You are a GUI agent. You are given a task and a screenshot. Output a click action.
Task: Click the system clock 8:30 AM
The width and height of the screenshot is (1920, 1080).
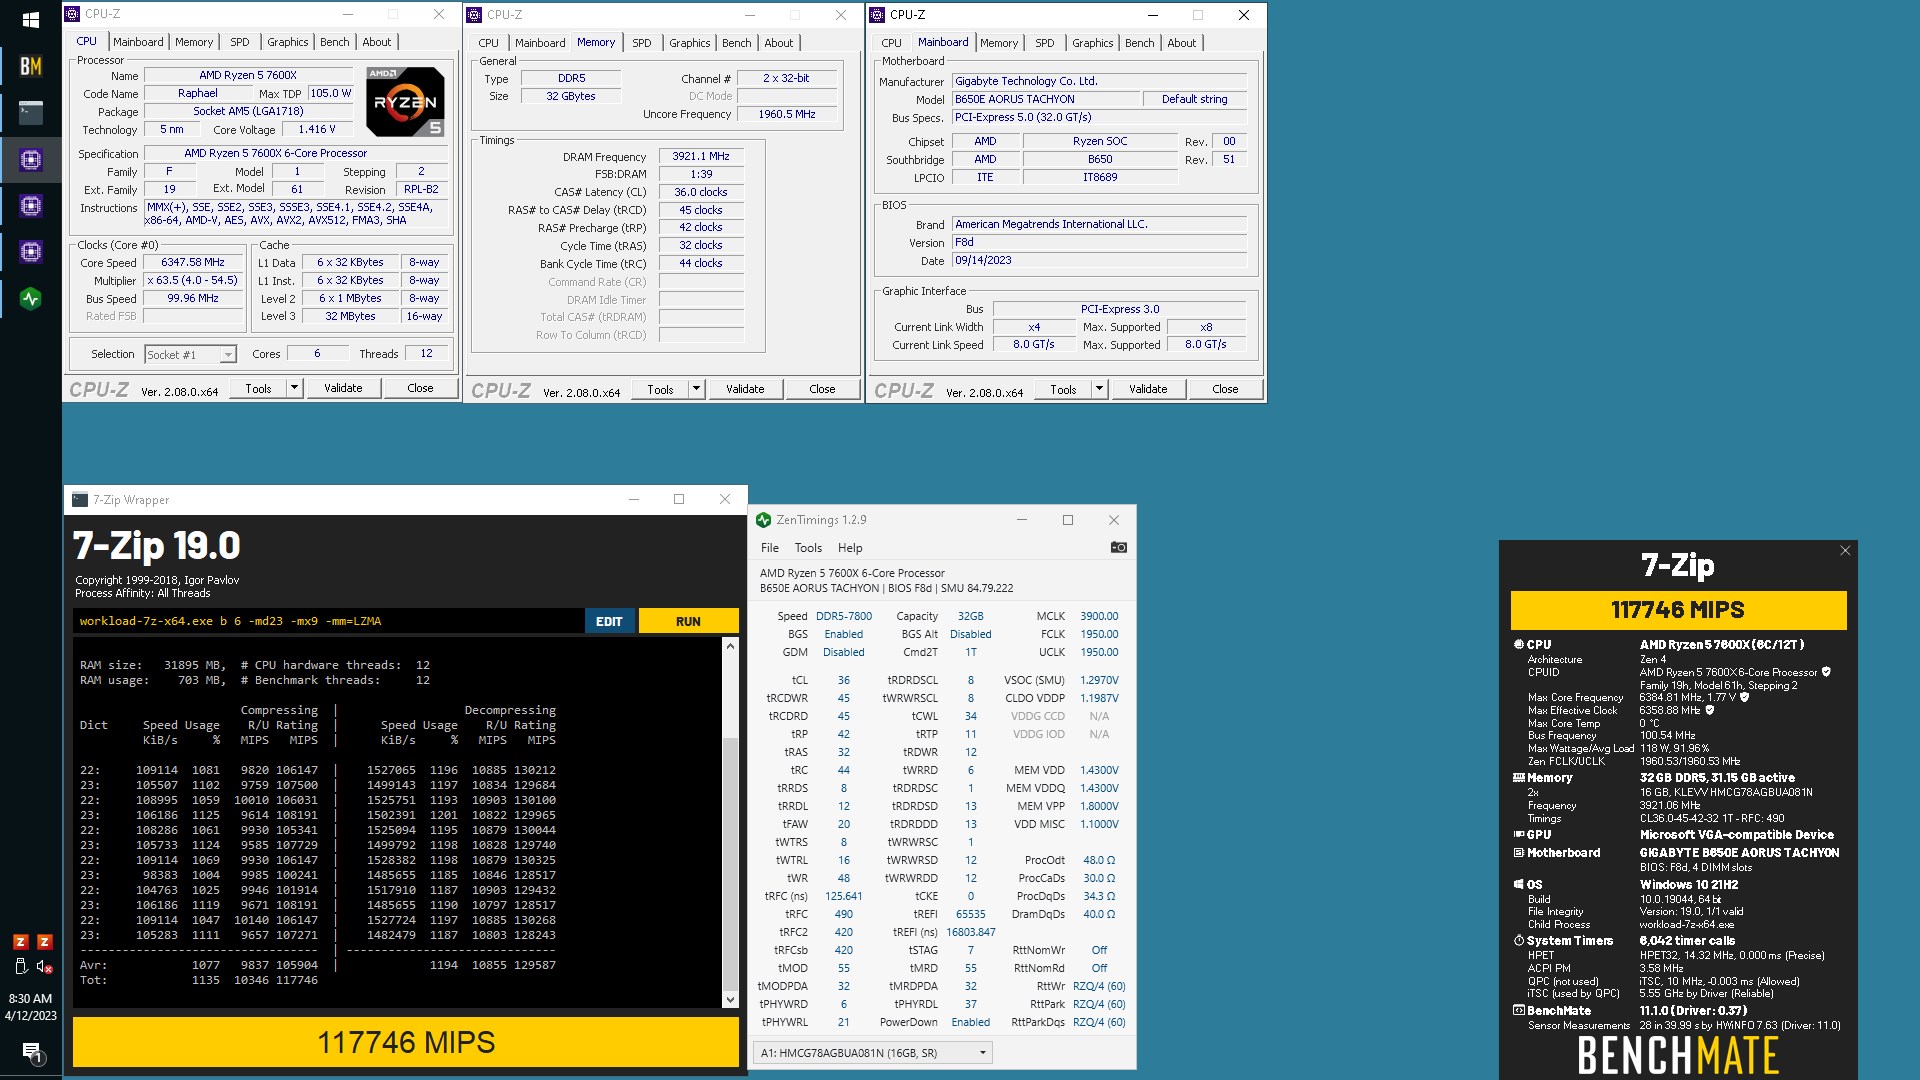point(30,999)
